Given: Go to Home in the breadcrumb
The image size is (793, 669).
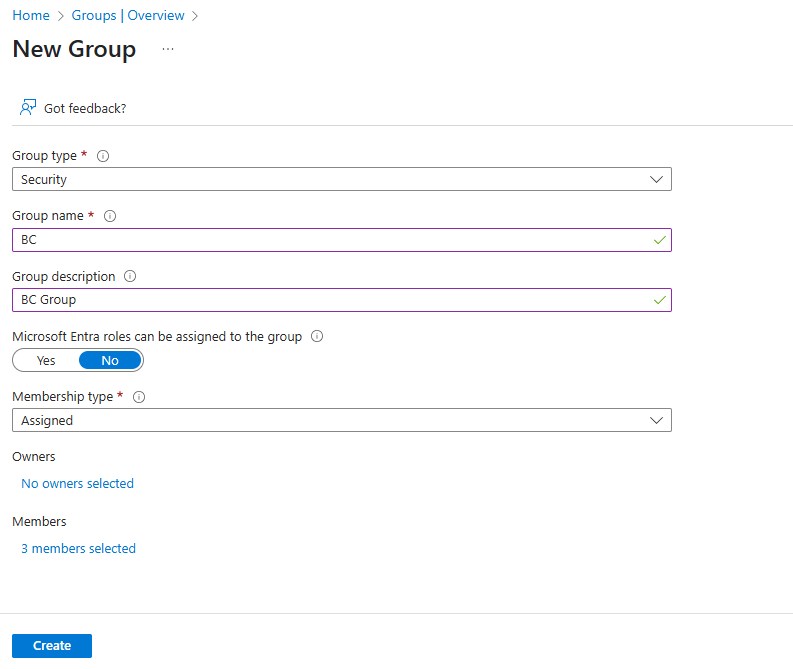Looking at the screenshot, I should (31, 15).
